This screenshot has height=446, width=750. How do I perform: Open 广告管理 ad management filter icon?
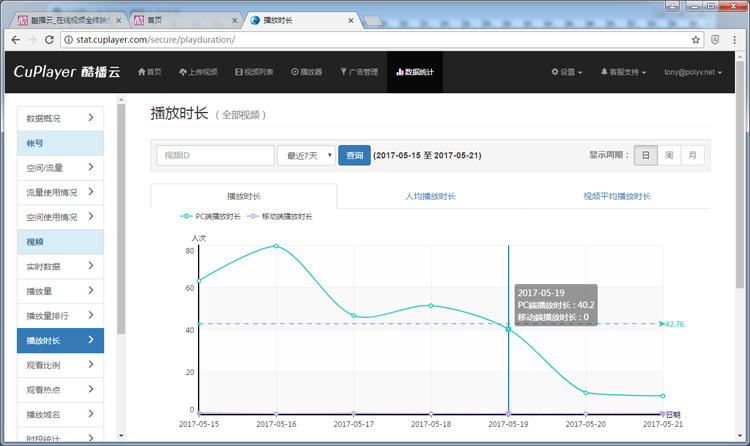[344, 72]
